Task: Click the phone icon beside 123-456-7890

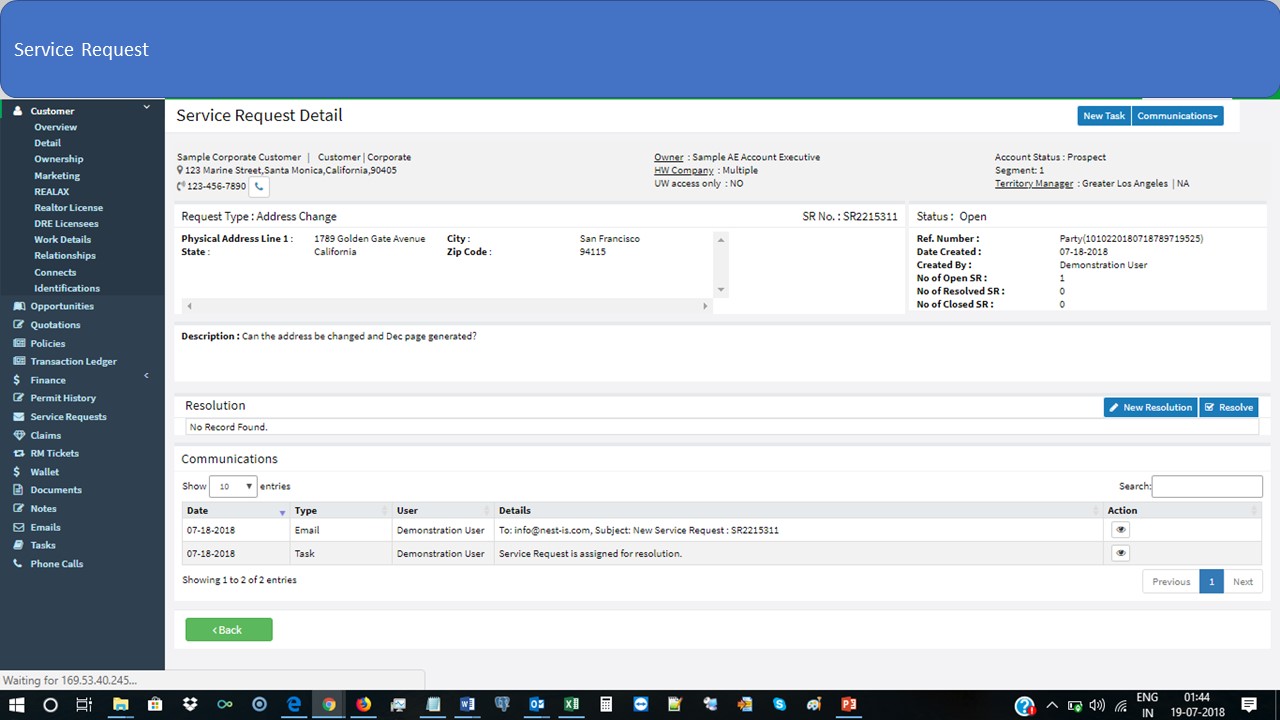Action: tap(259, 187)
